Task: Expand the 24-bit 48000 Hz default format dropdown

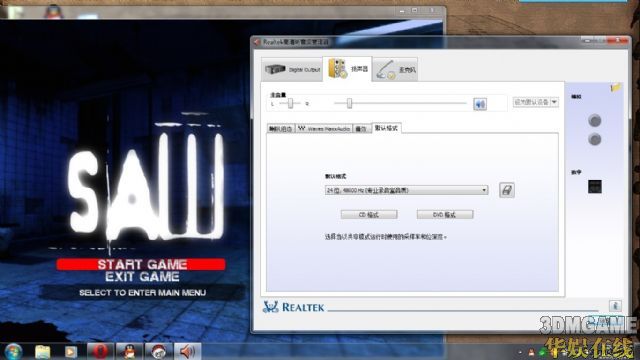Action: tap(406, 190)
